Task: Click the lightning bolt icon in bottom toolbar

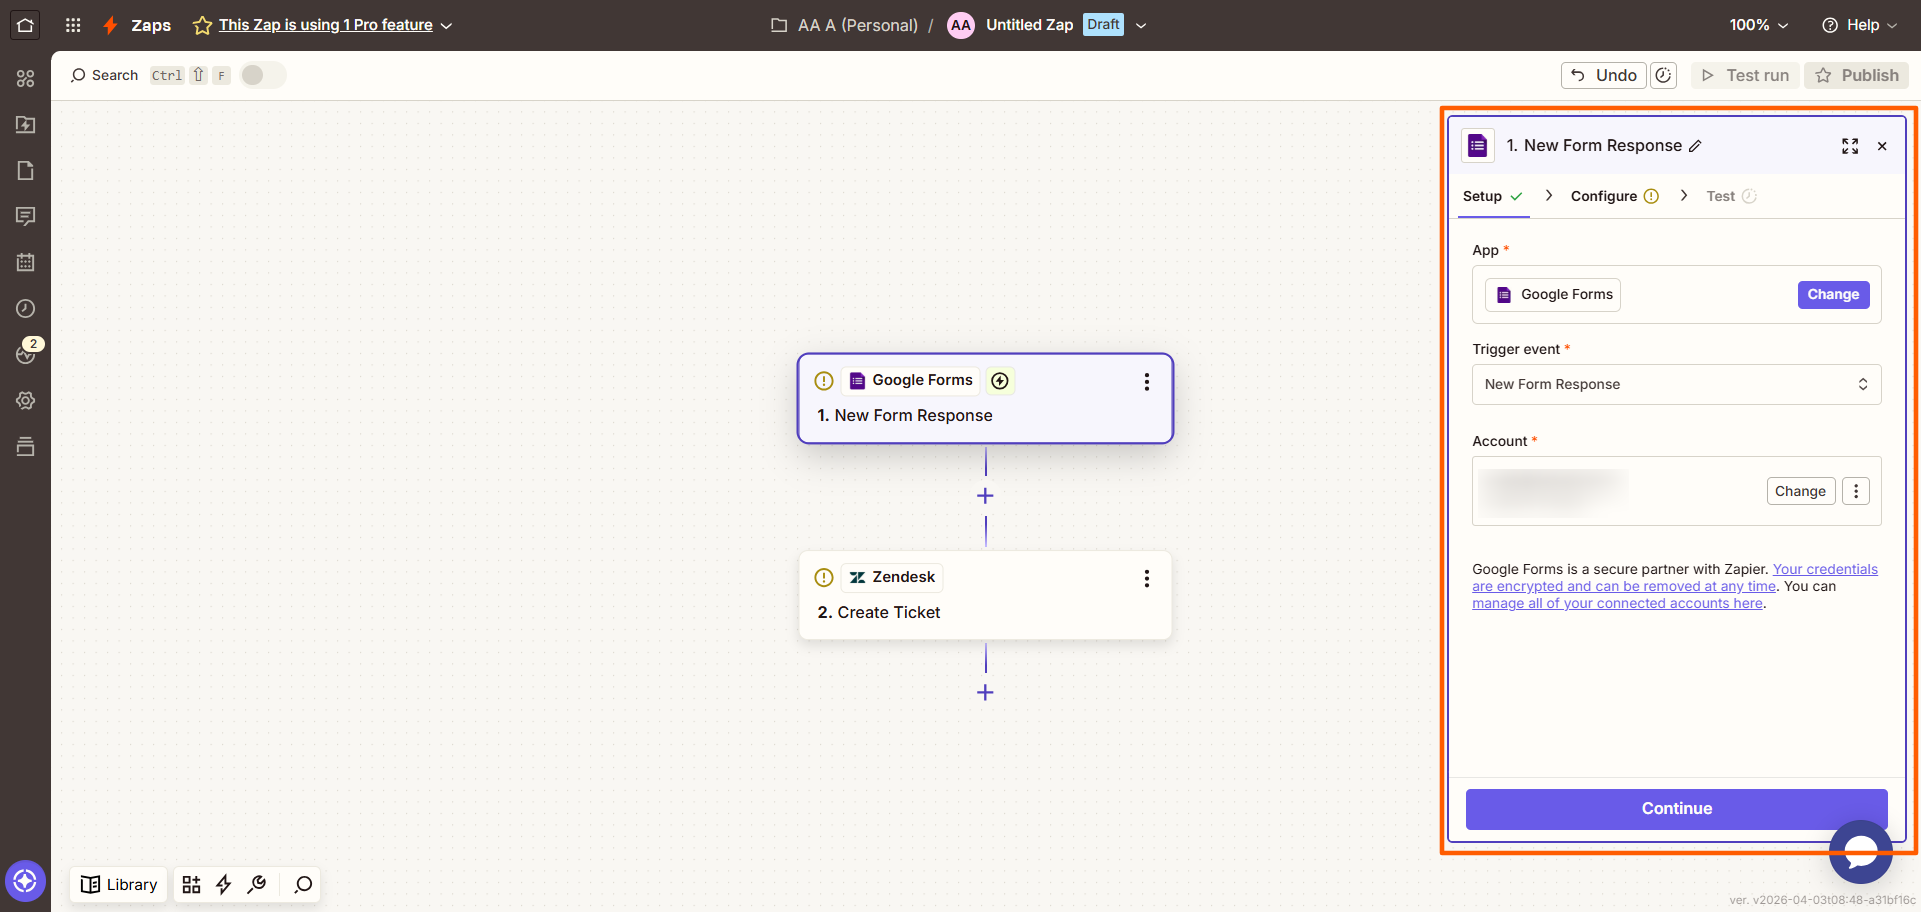Action: click(224, 884)
